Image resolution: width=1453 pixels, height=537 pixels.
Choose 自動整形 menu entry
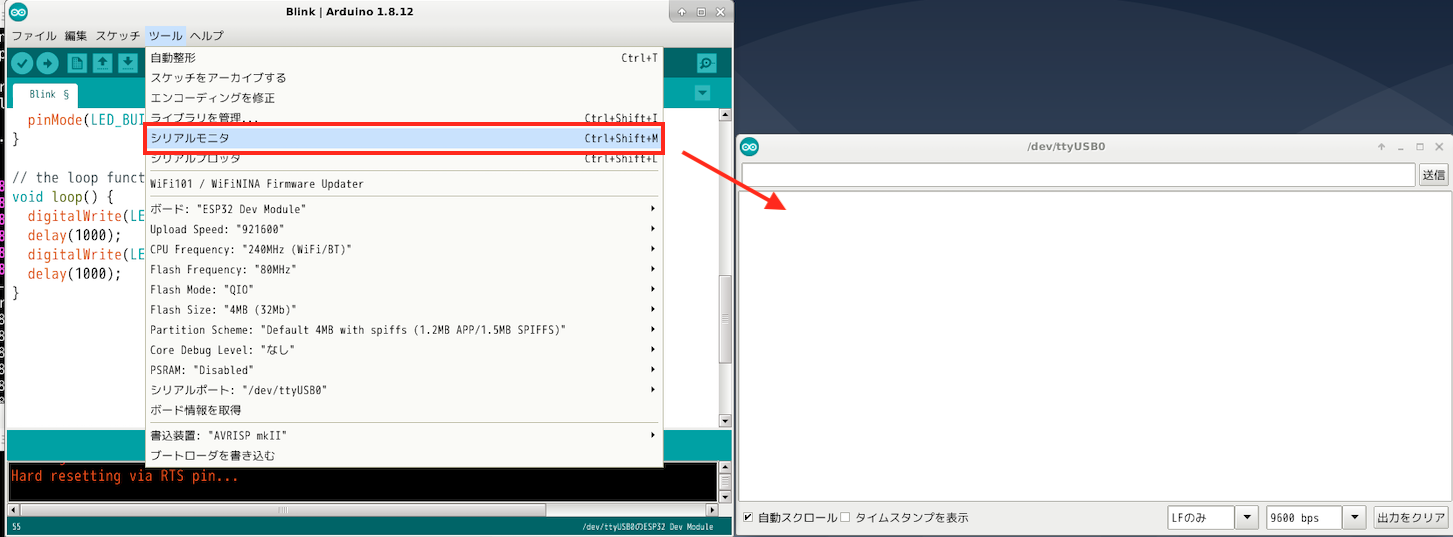[x=400, y=58]
